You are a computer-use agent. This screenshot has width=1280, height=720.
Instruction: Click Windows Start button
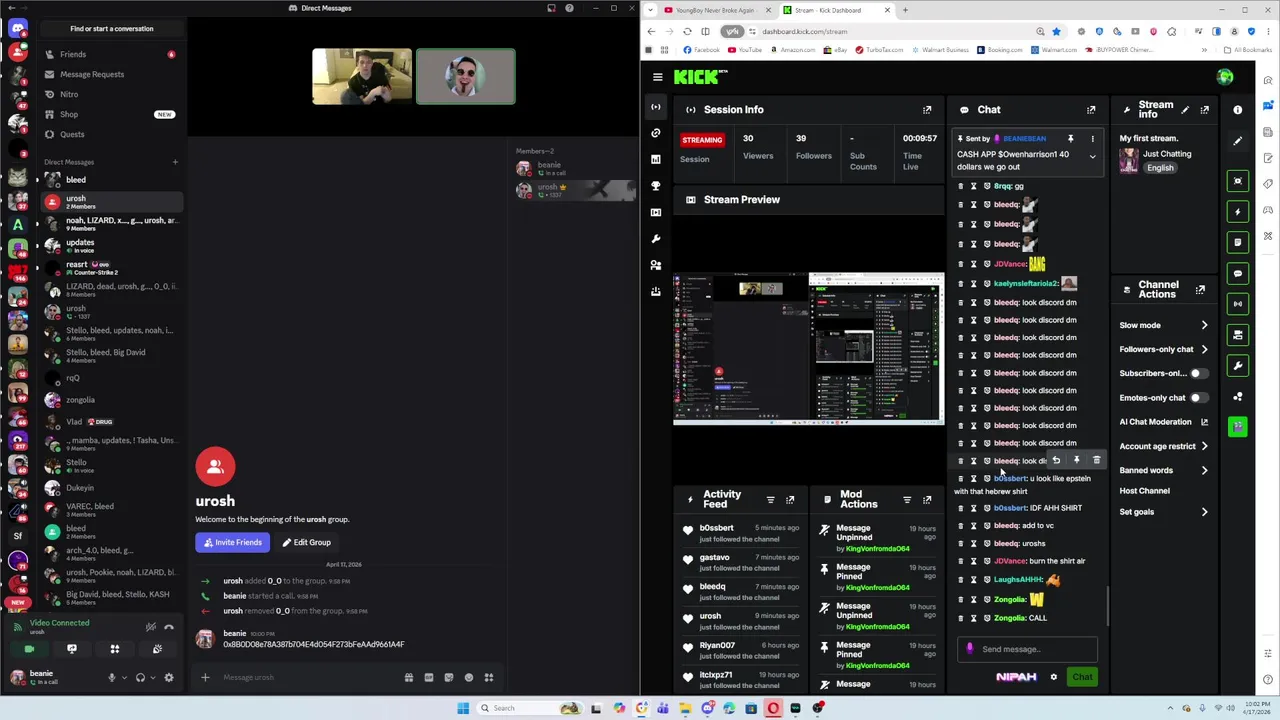(x=463, y=708)
